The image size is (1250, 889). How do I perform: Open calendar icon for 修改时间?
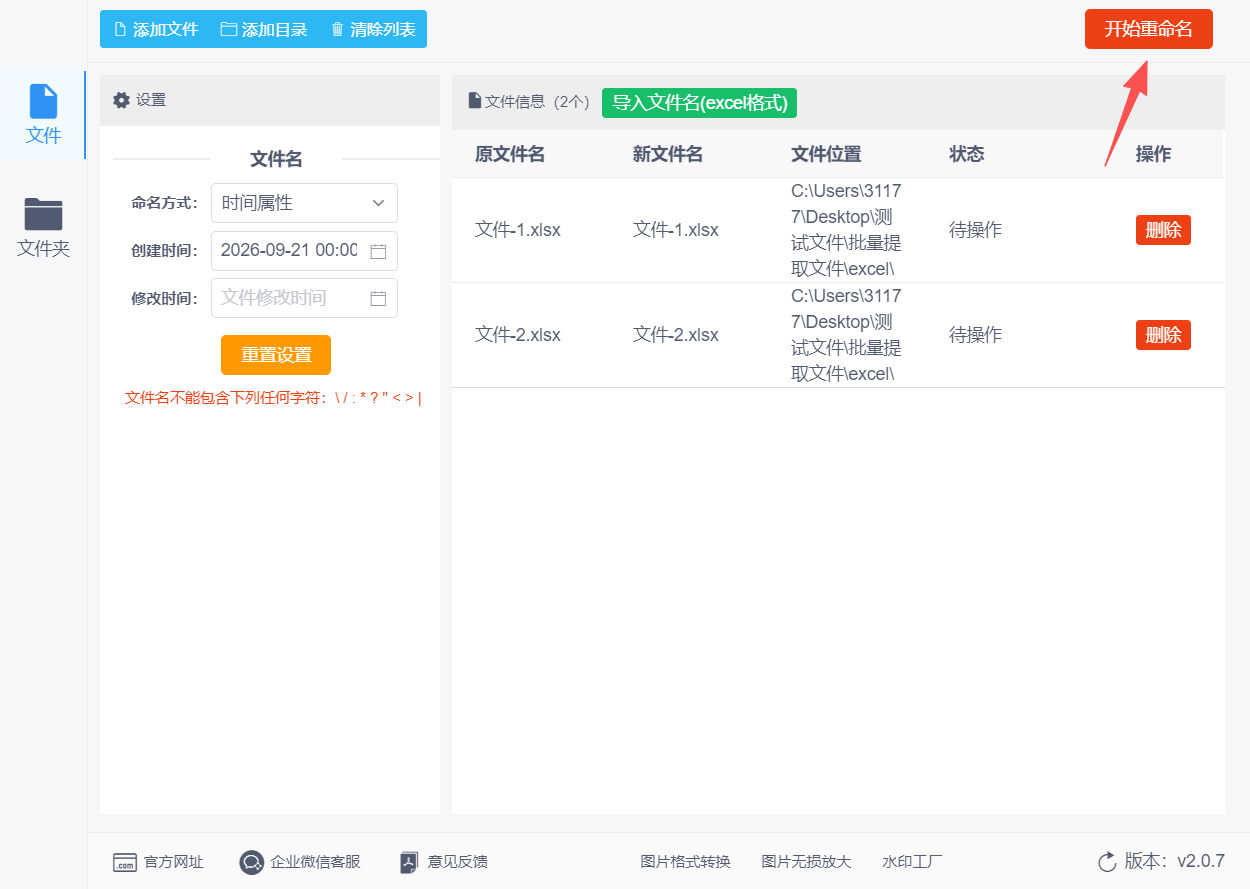tap(378, 298)
